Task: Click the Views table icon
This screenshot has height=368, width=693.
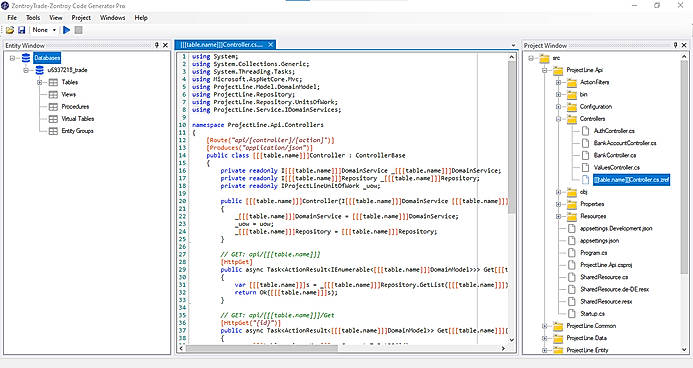Action: (x=53, y=95)
